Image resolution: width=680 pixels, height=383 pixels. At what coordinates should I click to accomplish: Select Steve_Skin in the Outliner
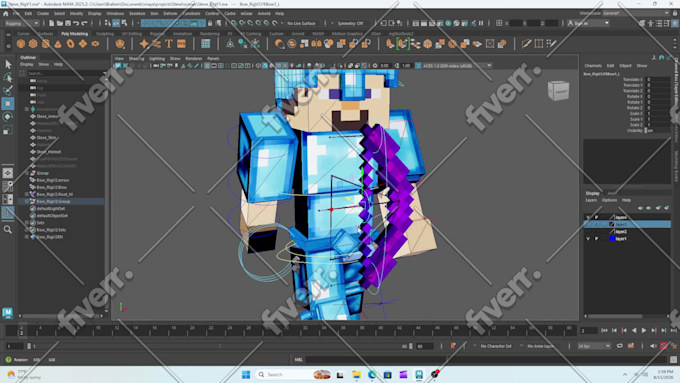[46, 137]
